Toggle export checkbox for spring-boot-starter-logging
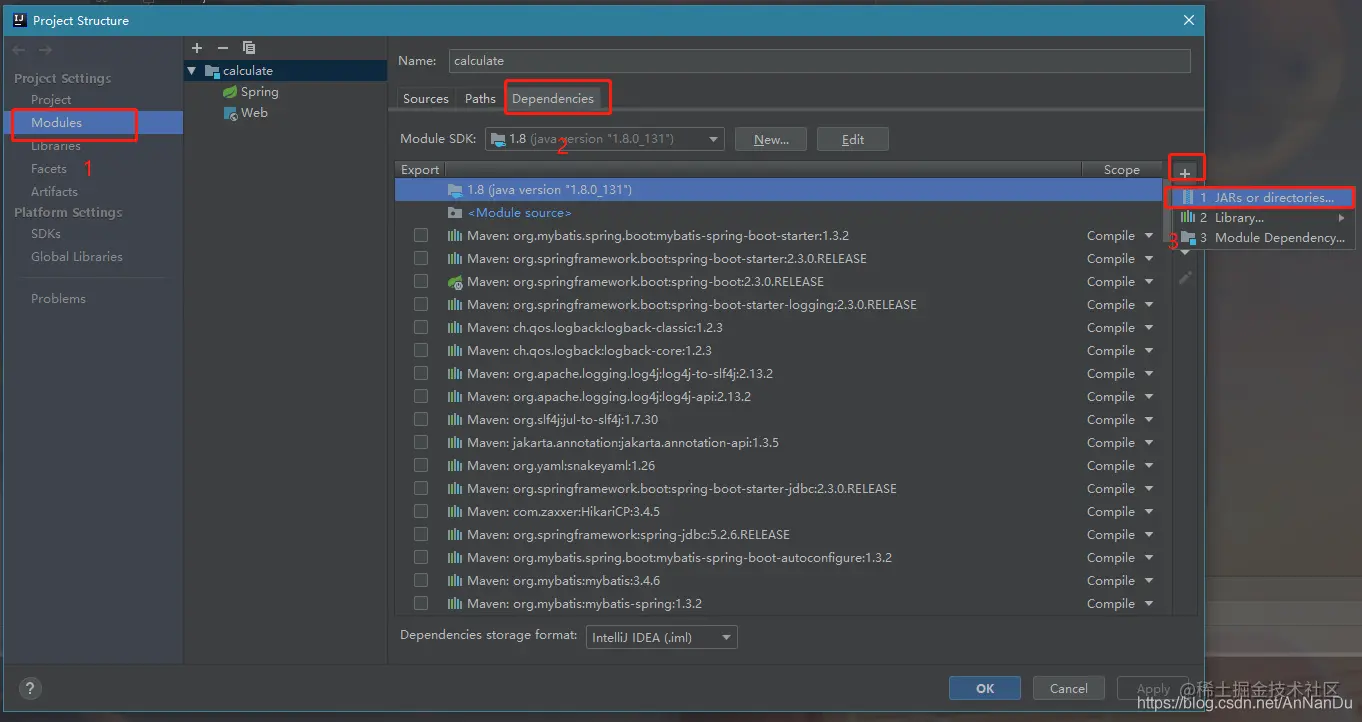The width and height of the screenshot is (1362, 722). tap(421, 305)
